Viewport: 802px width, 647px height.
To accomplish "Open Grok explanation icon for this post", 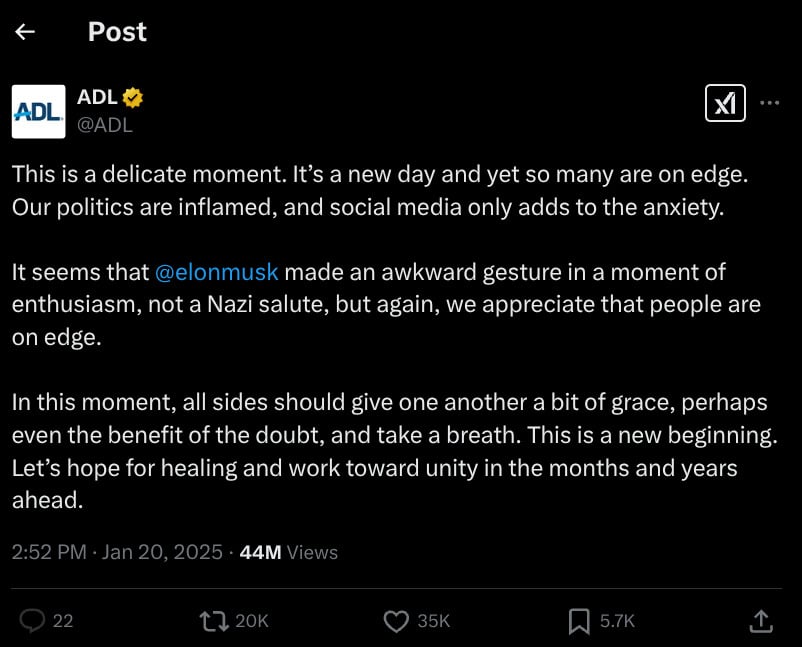I will point(725,102).
